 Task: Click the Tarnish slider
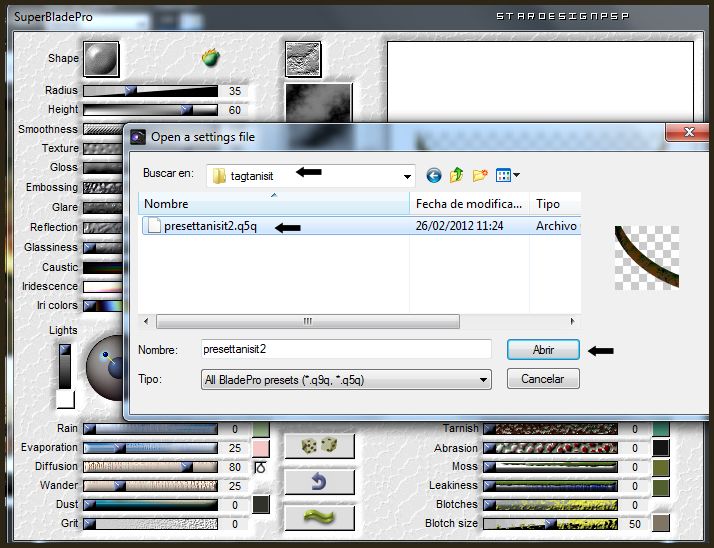click(551, 429)
